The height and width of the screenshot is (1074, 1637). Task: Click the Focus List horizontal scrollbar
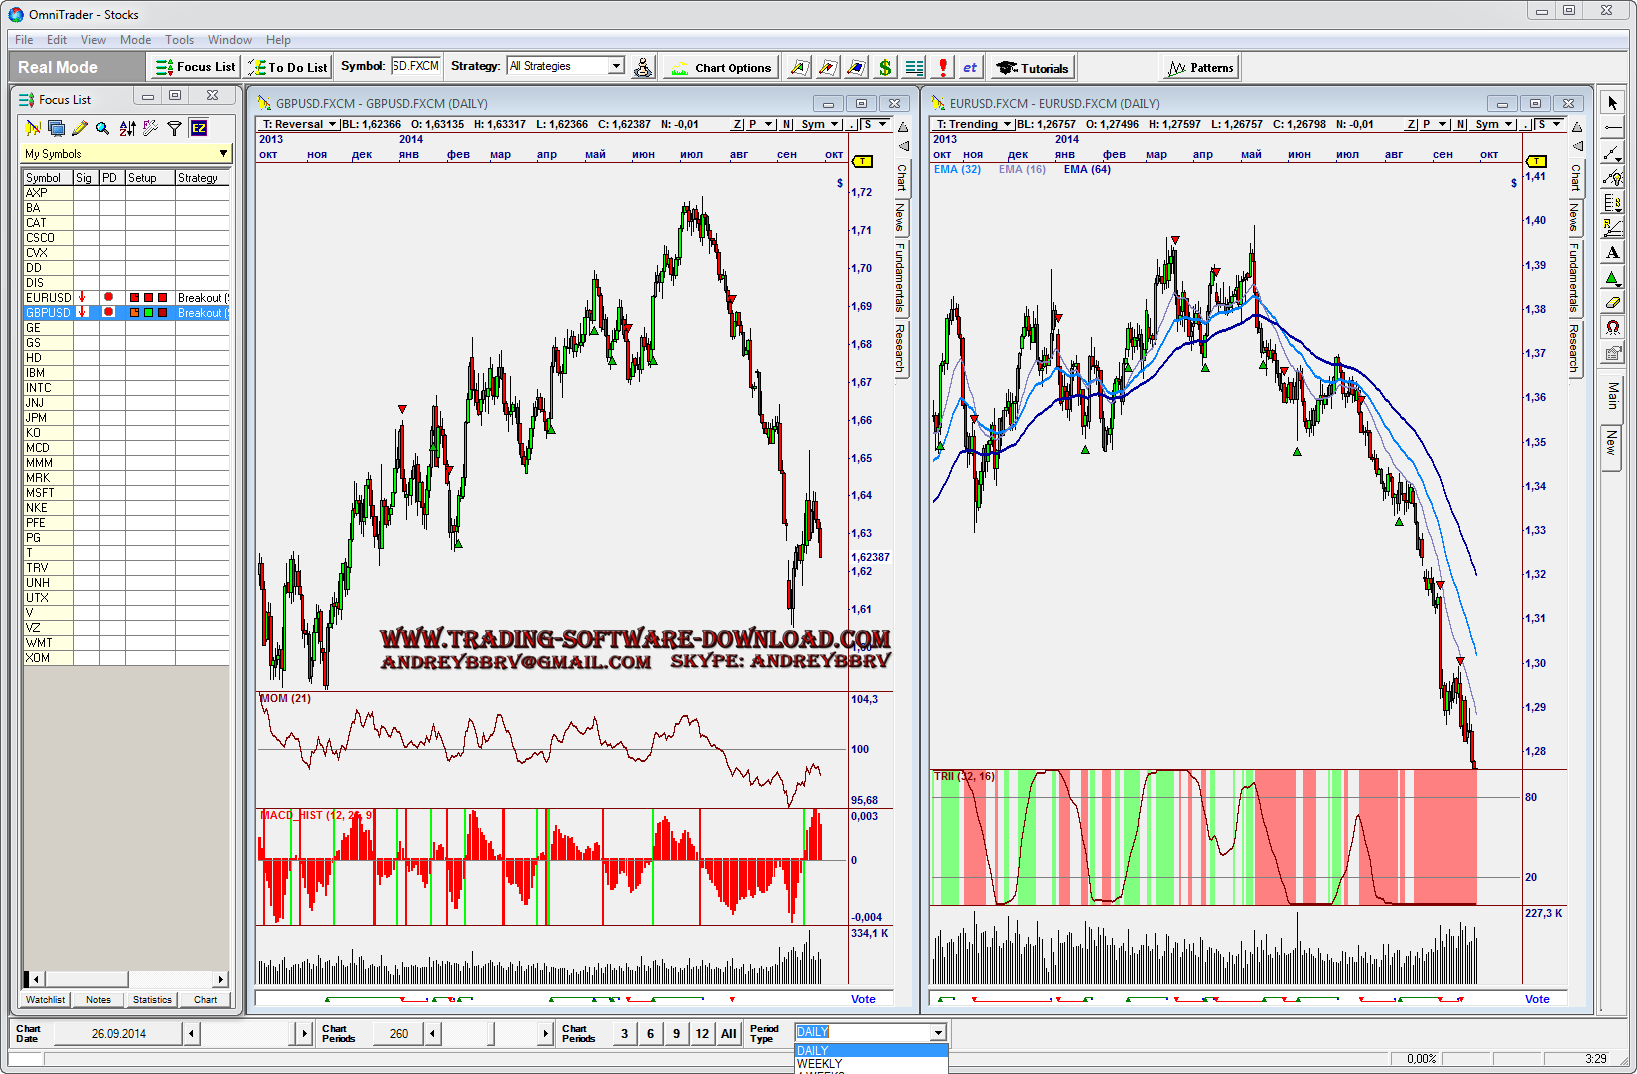(127, 979)
